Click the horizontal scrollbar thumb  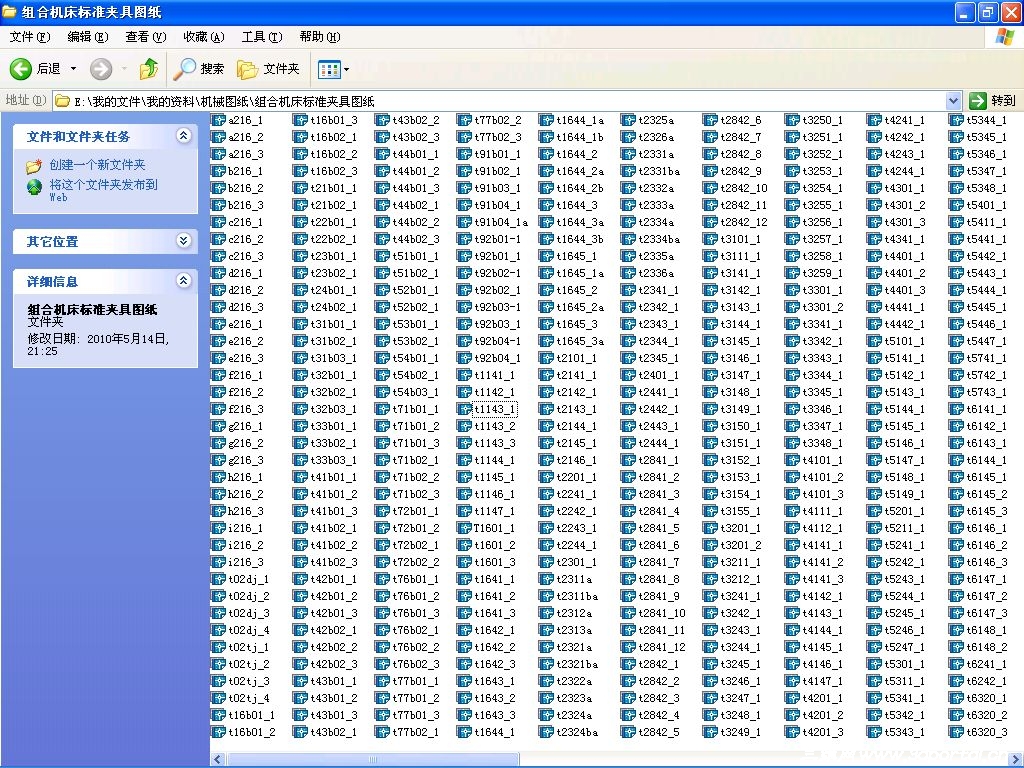tap(373, 760)
